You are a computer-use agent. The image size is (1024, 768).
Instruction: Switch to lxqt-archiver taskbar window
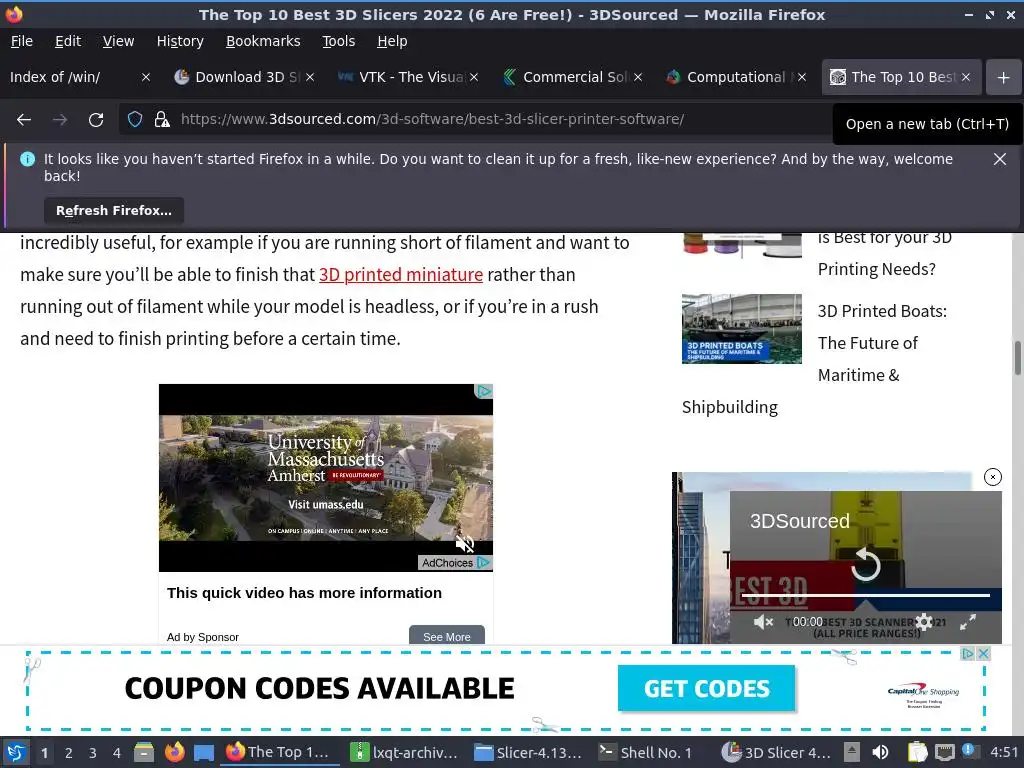[404, 753]
